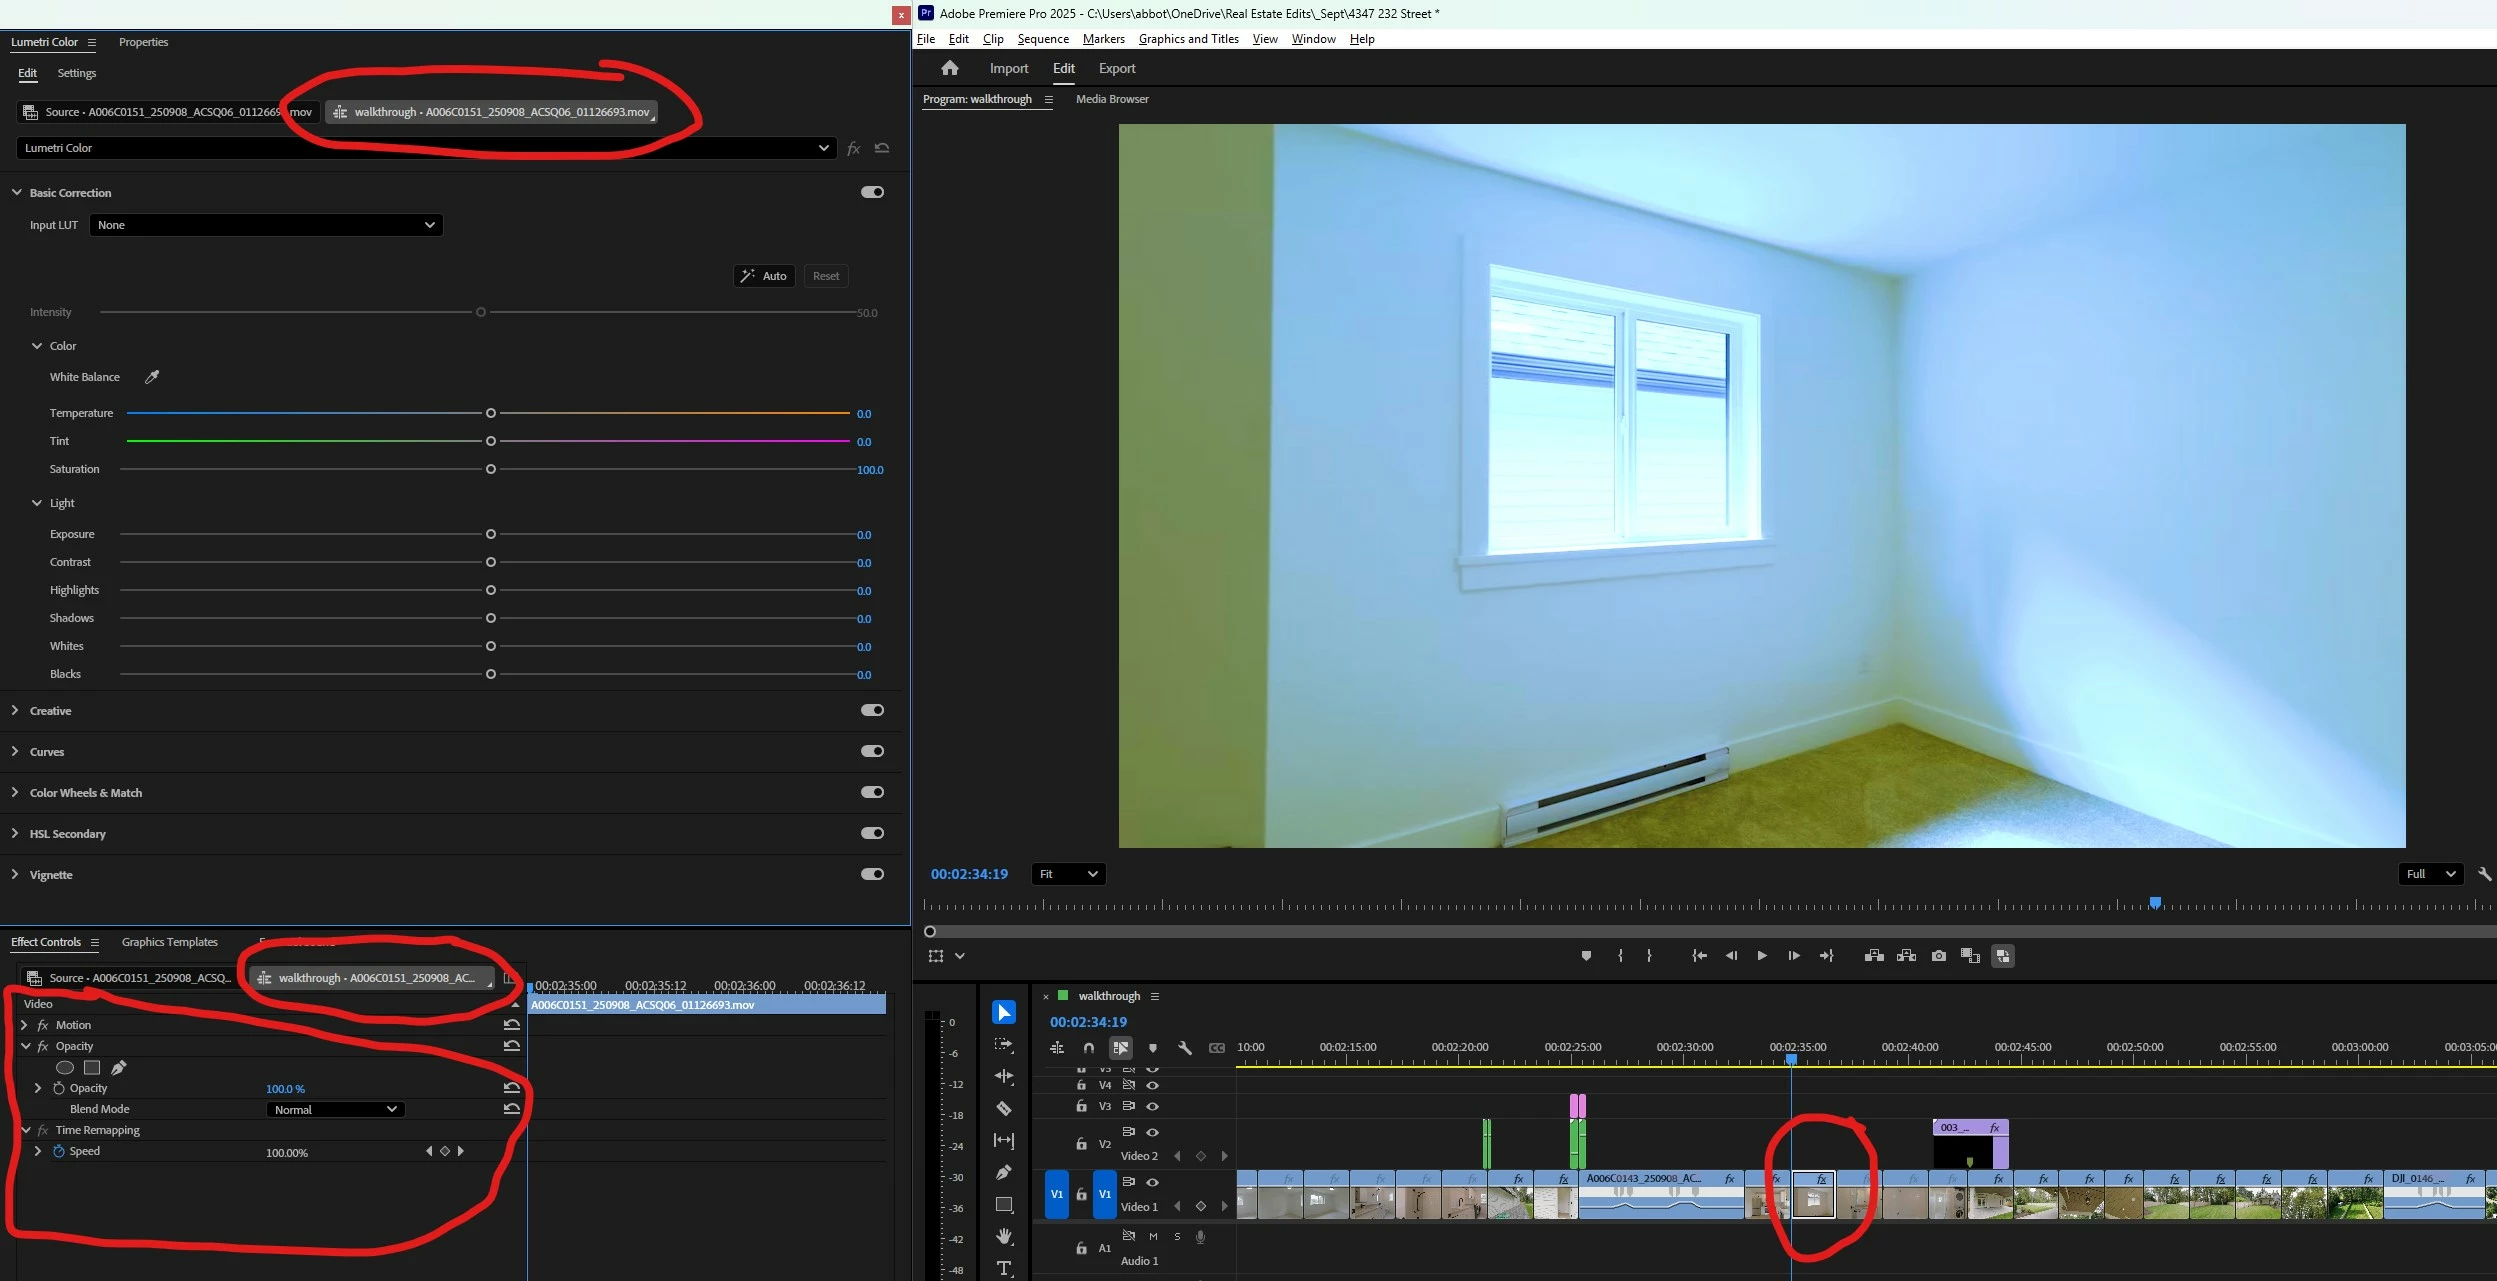Image resolution: width=2497 pixels, height=1281 pixels.
Task: Click the Export workspace link
Action: click(1116, 68)
